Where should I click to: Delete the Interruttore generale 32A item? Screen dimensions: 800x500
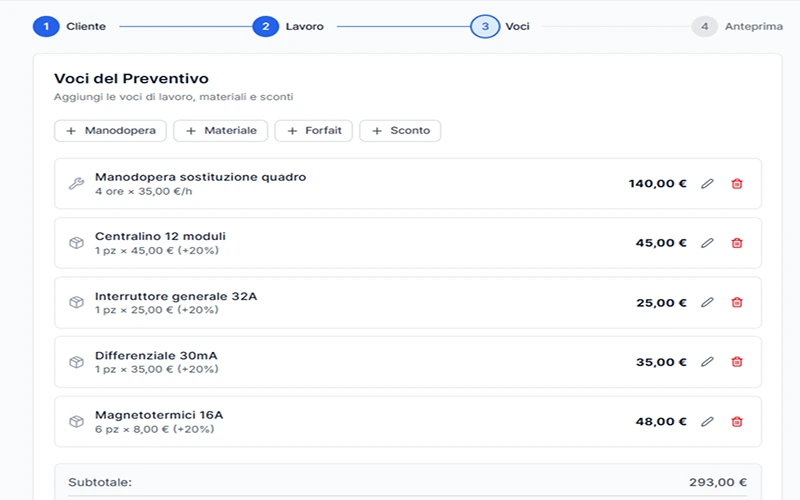[x=737, y=302]
